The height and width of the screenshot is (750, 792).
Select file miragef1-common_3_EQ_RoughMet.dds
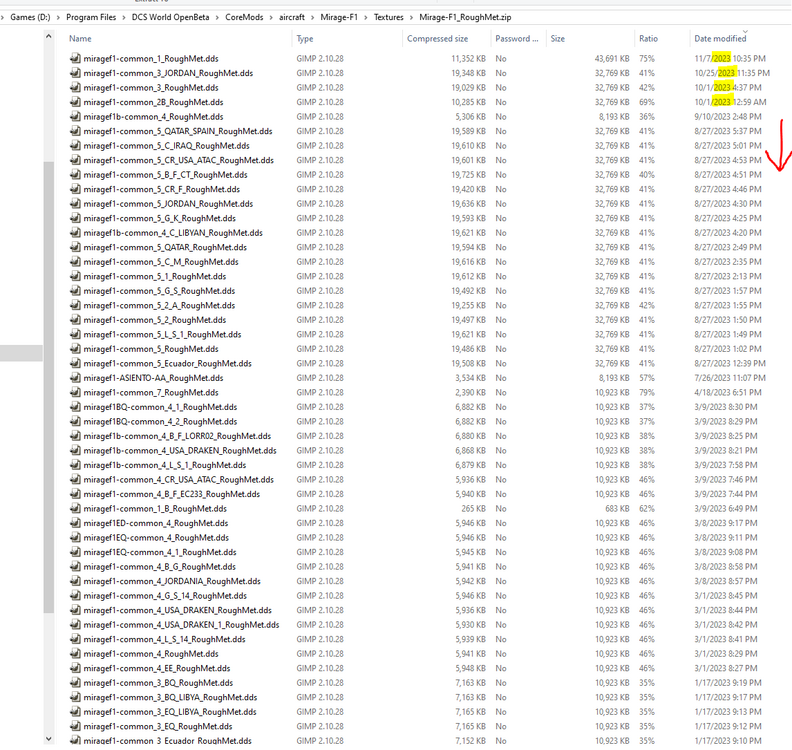click(158, 726)
